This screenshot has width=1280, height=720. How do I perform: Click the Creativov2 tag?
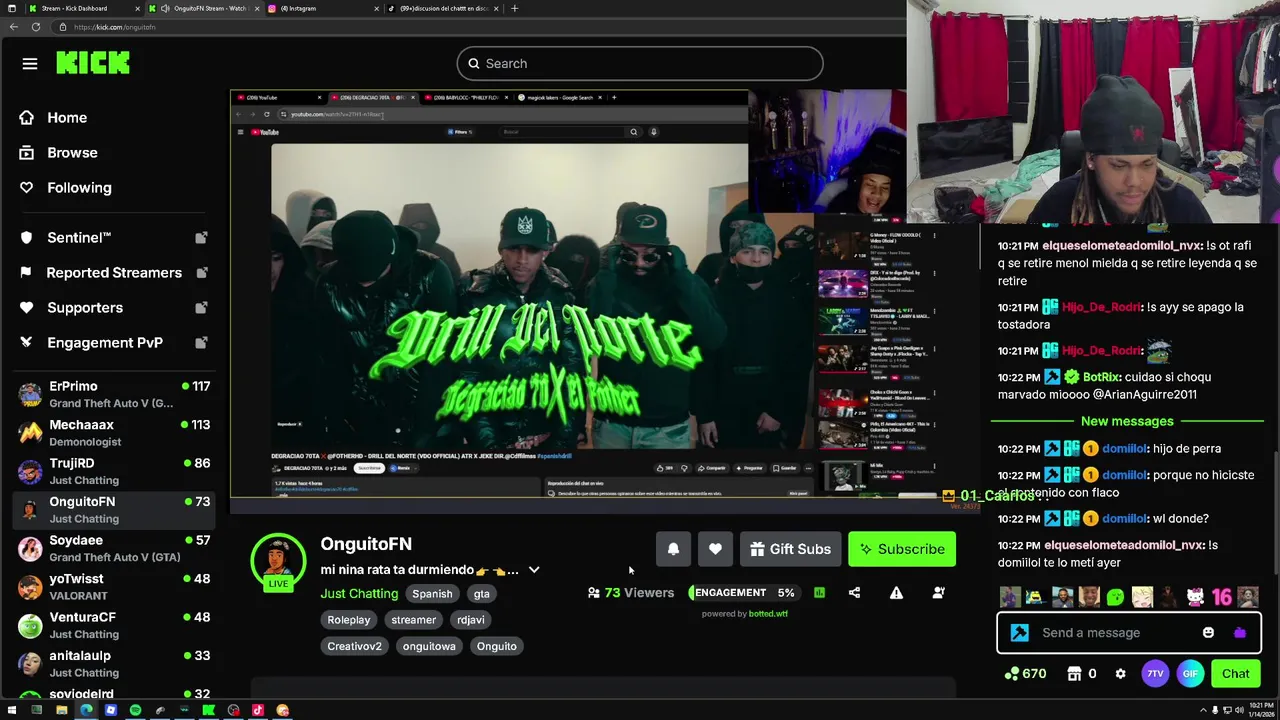(x=354, y=646)
